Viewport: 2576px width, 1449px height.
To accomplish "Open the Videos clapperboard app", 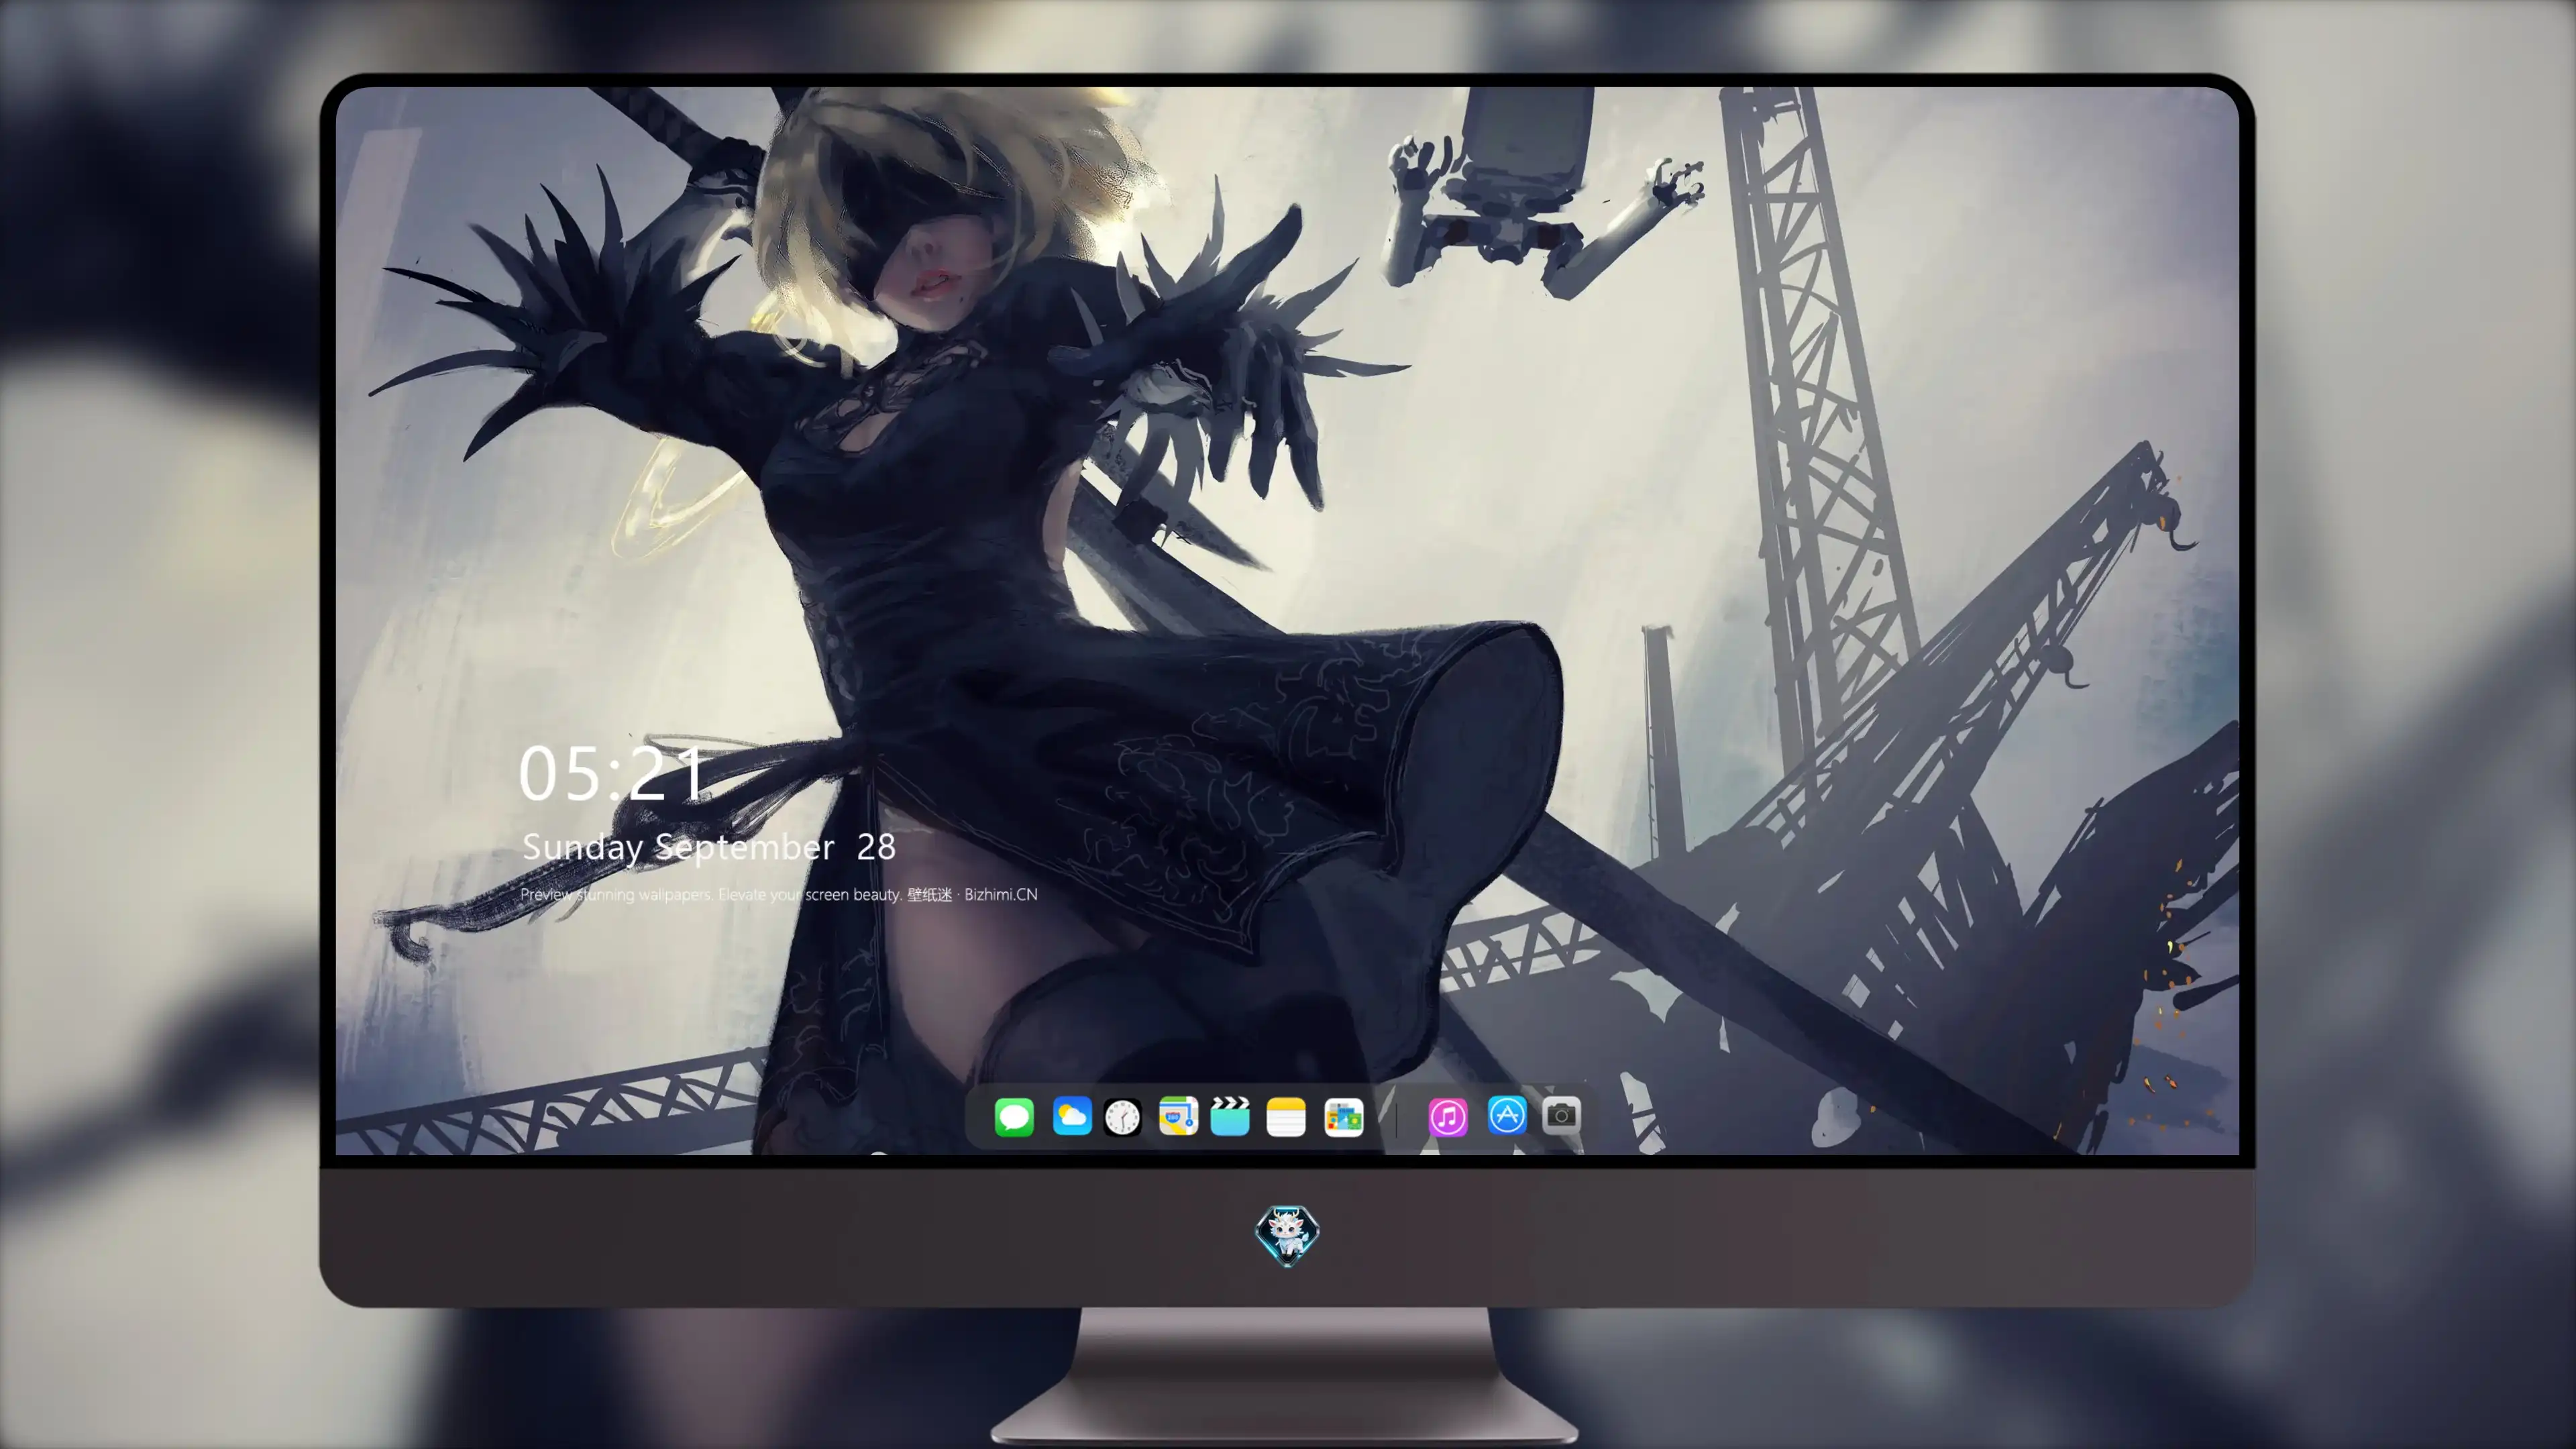I will tap(1230, 1116).
